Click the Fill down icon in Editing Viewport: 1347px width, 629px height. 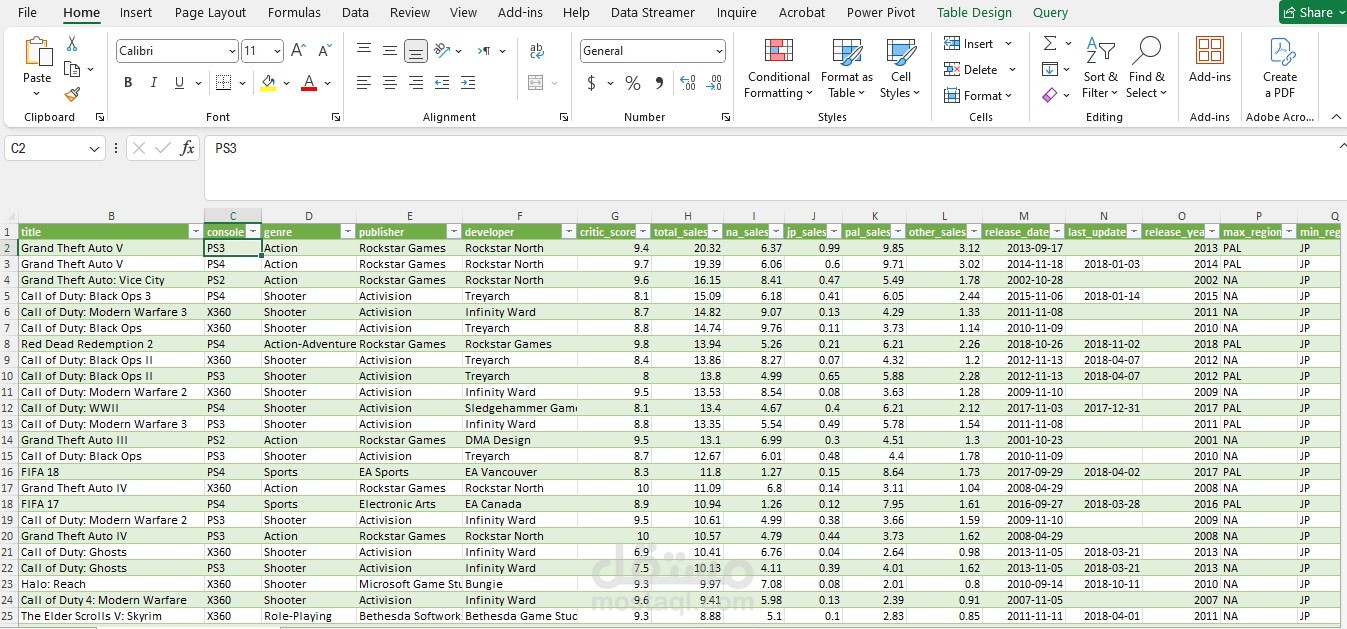[x=1049, y=69]
